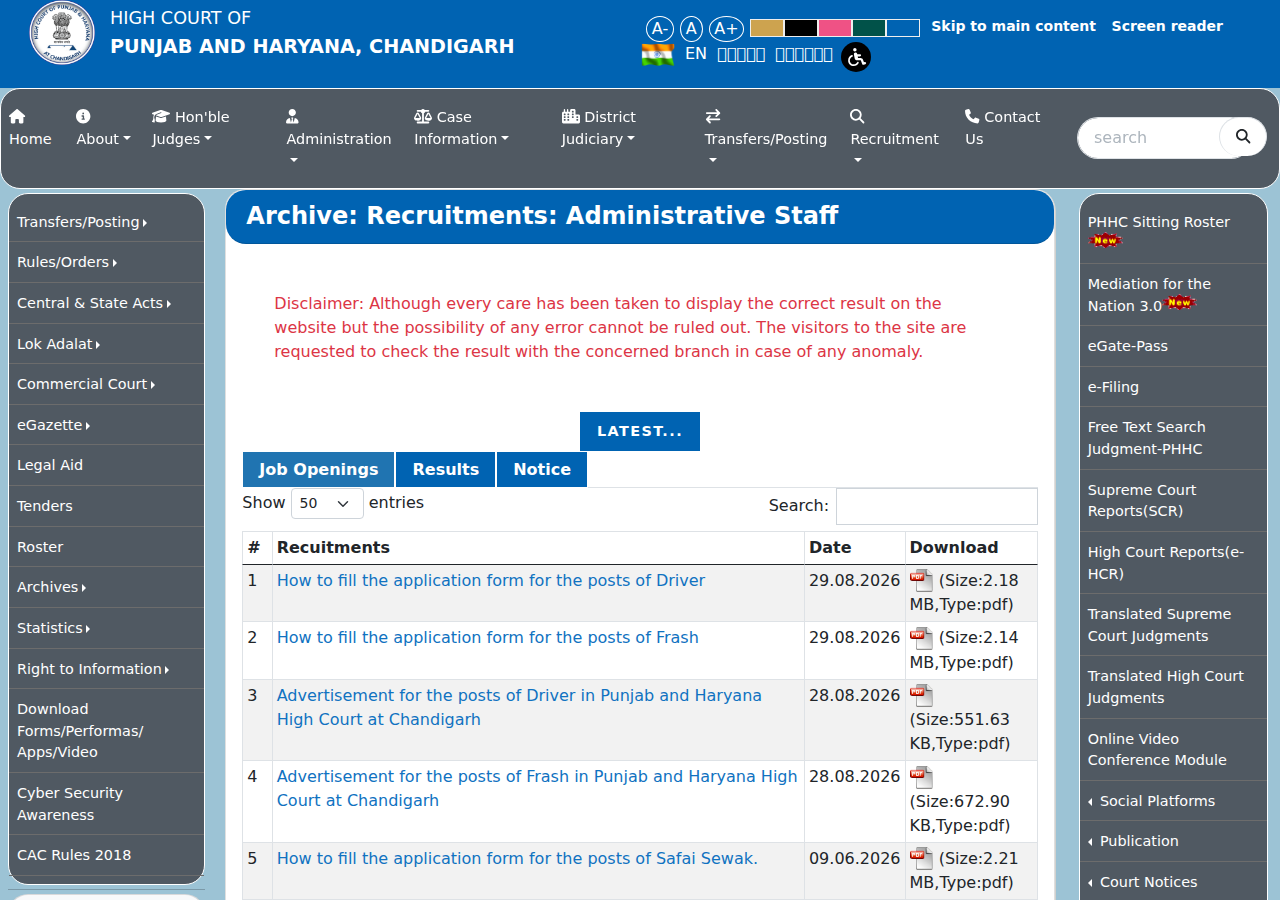Screen dimensions: 1280x900
Task: Select the pink color theme swatch
Action: click(x=835, y=28)
